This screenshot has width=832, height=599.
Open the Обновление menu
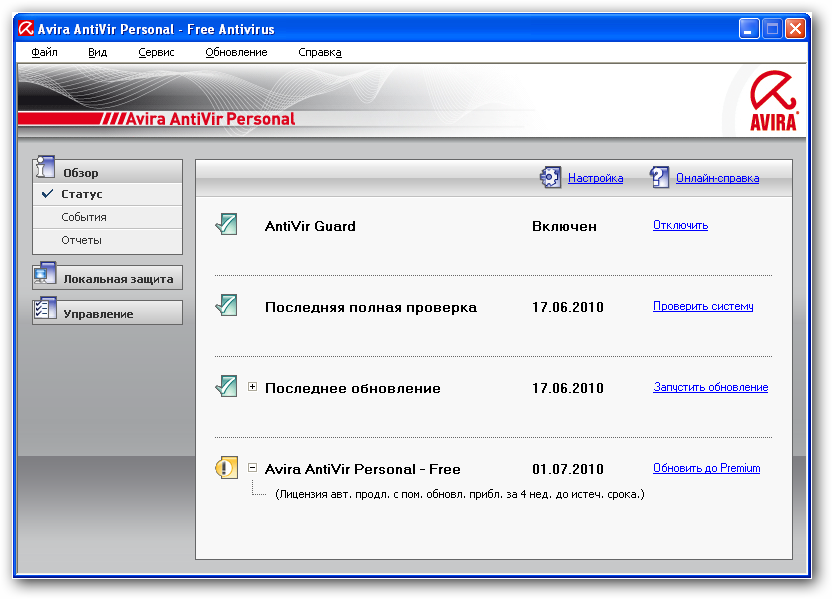pyautogui.click(x=236, y=52)
